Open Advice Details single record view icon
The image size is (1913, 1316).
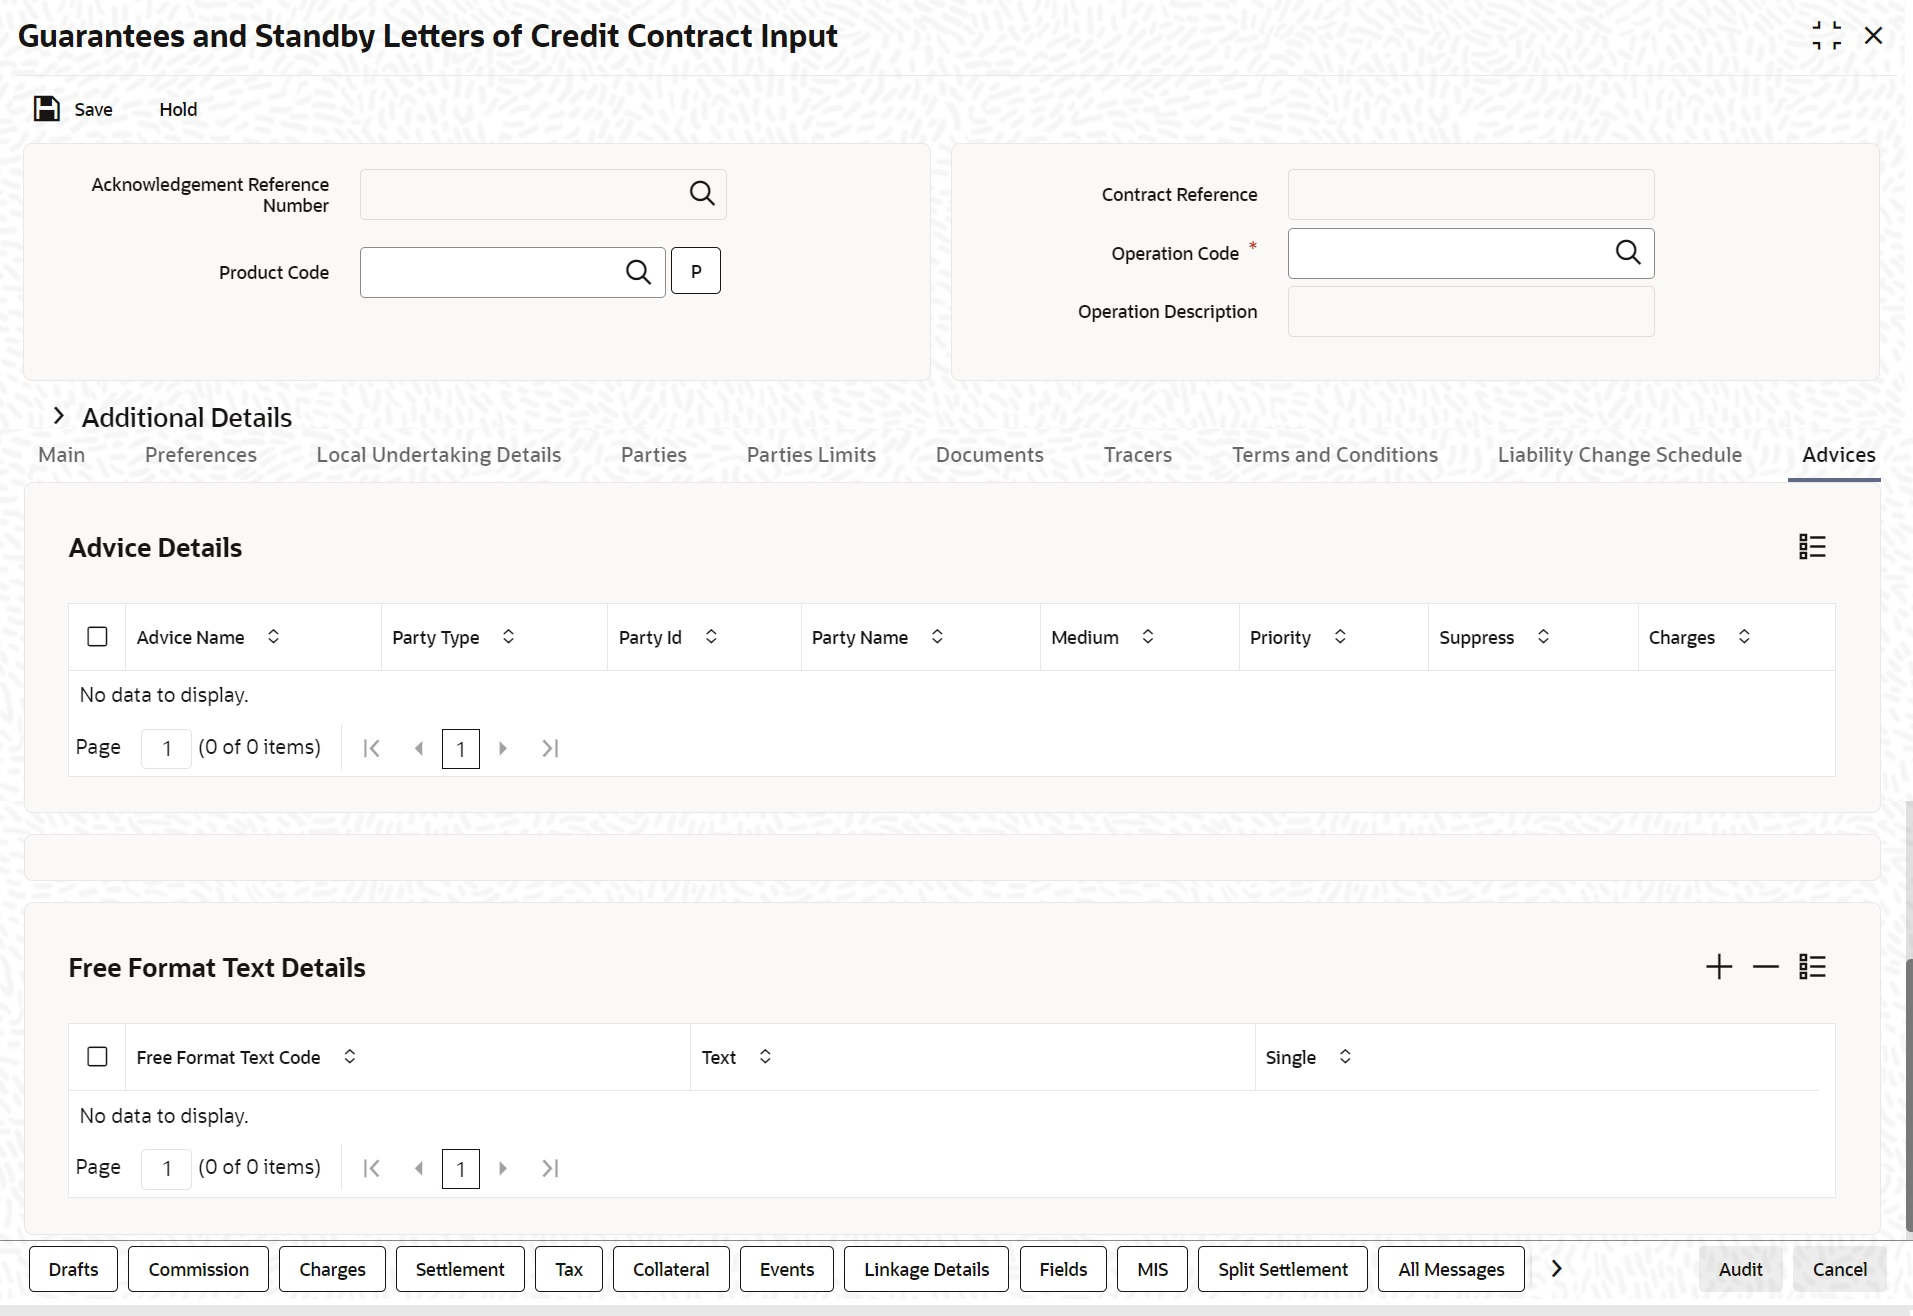(1812, 547)
